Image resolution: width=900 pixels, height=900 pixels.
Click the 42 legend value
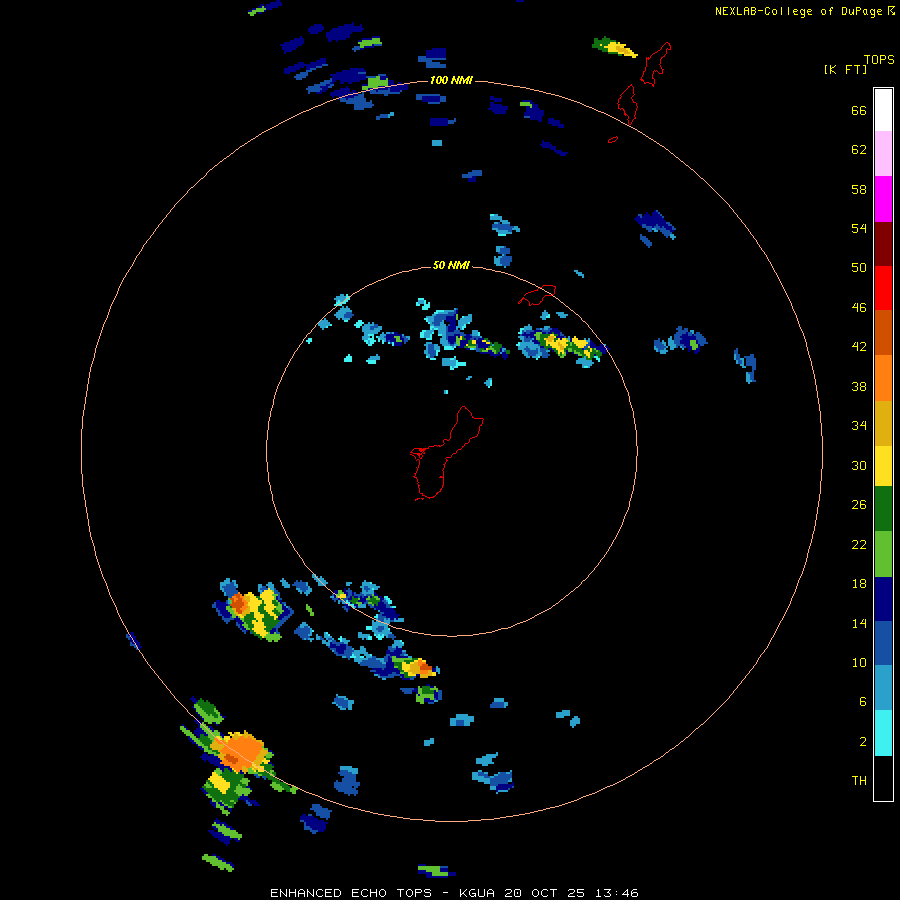859,347
